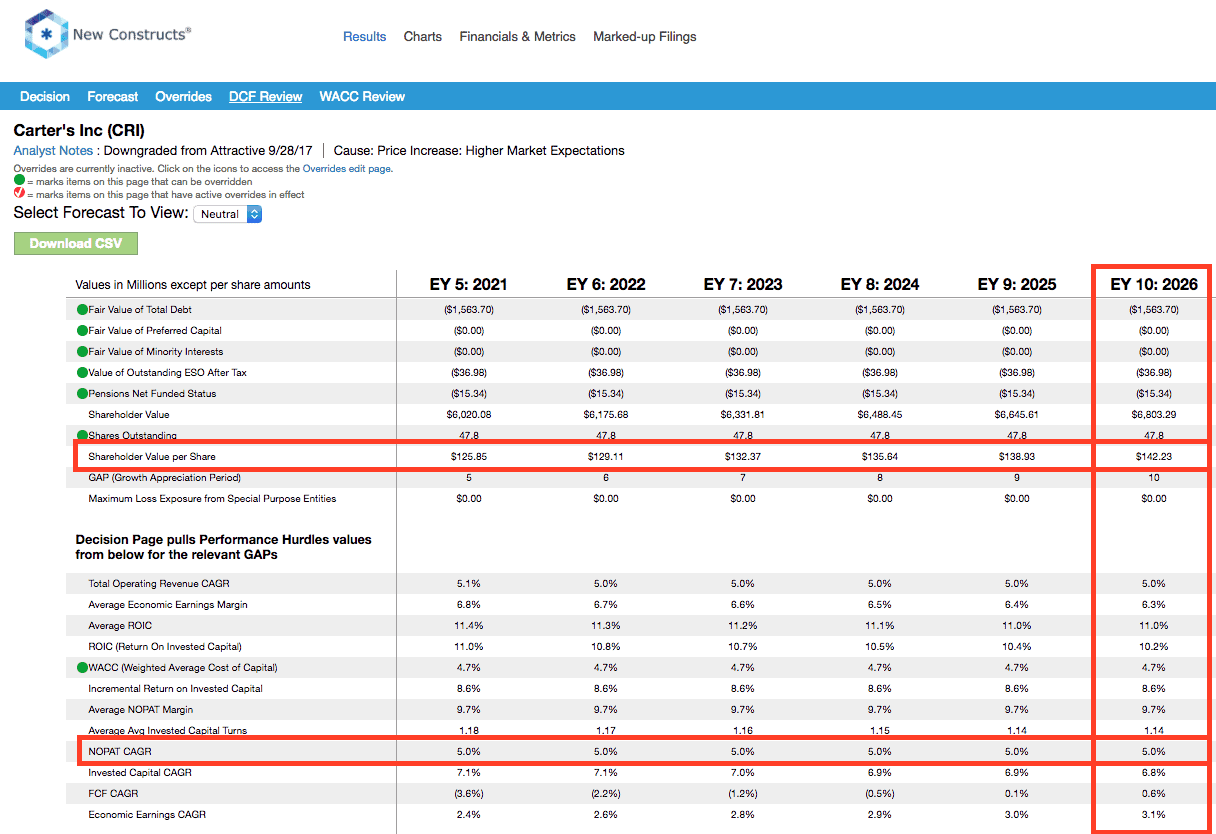Click the 11.4% Average ROIC value for 2021
The height and width of the screenshot is (834, 1216).
coord(468,626)
